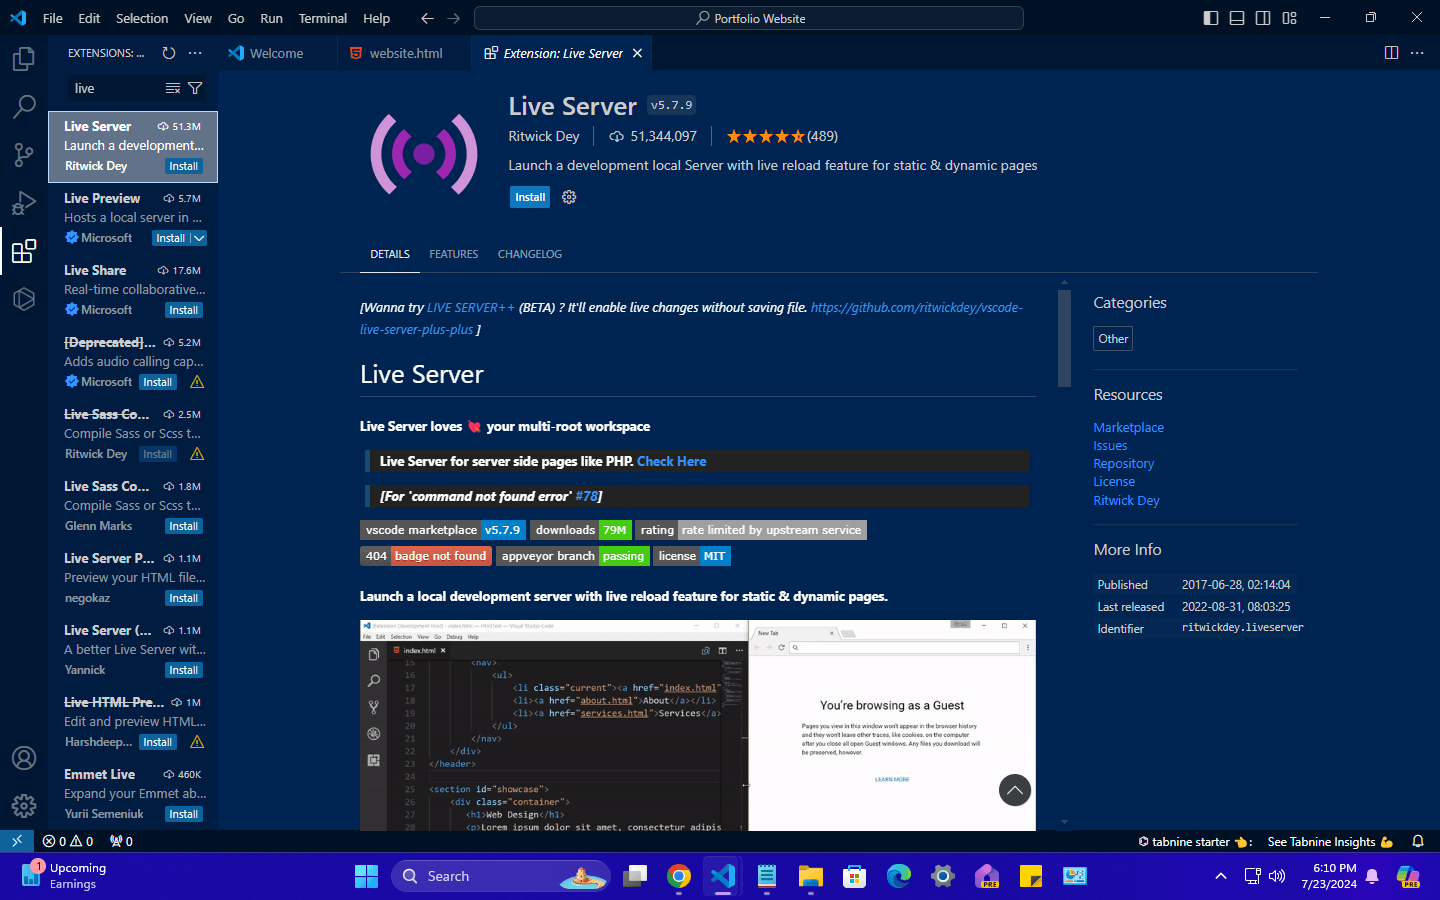Click the LIVE SERVER++ link
This screenshot has height=900, width=1440.
pos(470,307)
